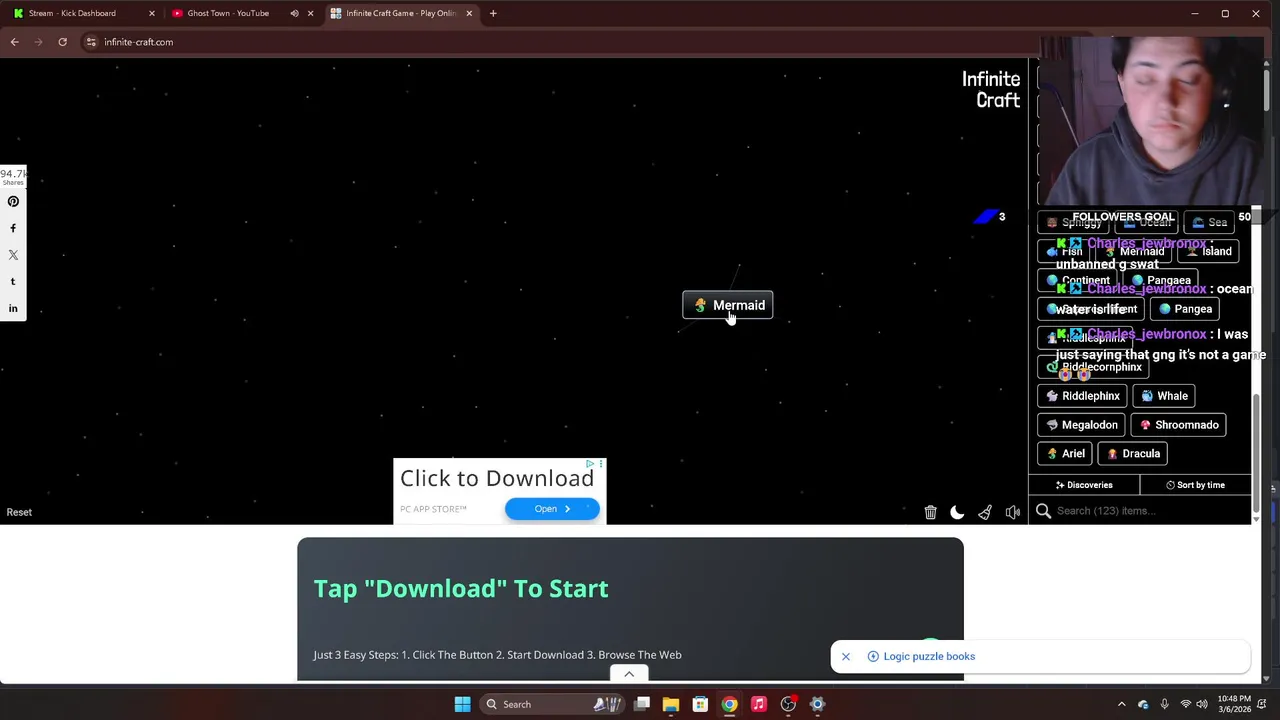Open Microsoft Store from taskbar
The image size is (1280, 720).
click(x=700, y=704)
